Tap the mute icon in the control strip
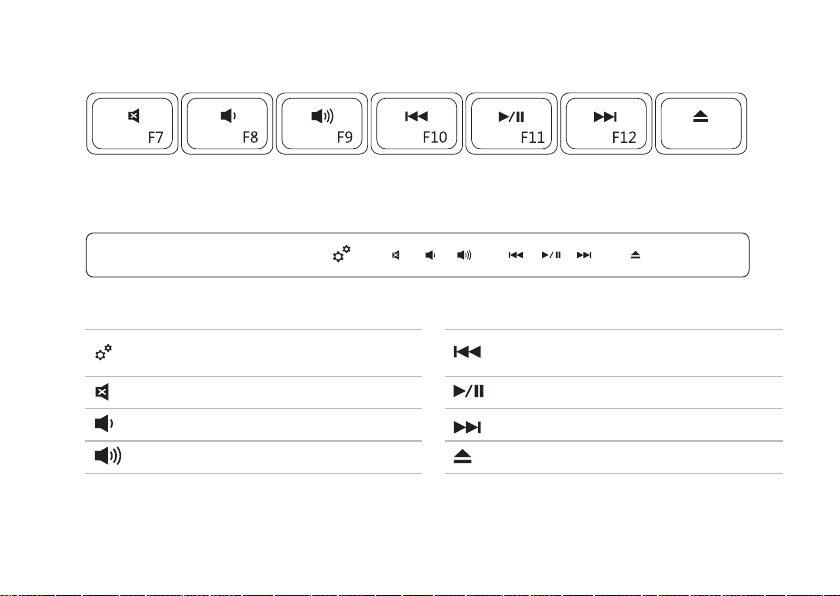840x596 pixels. click(396, 255)
